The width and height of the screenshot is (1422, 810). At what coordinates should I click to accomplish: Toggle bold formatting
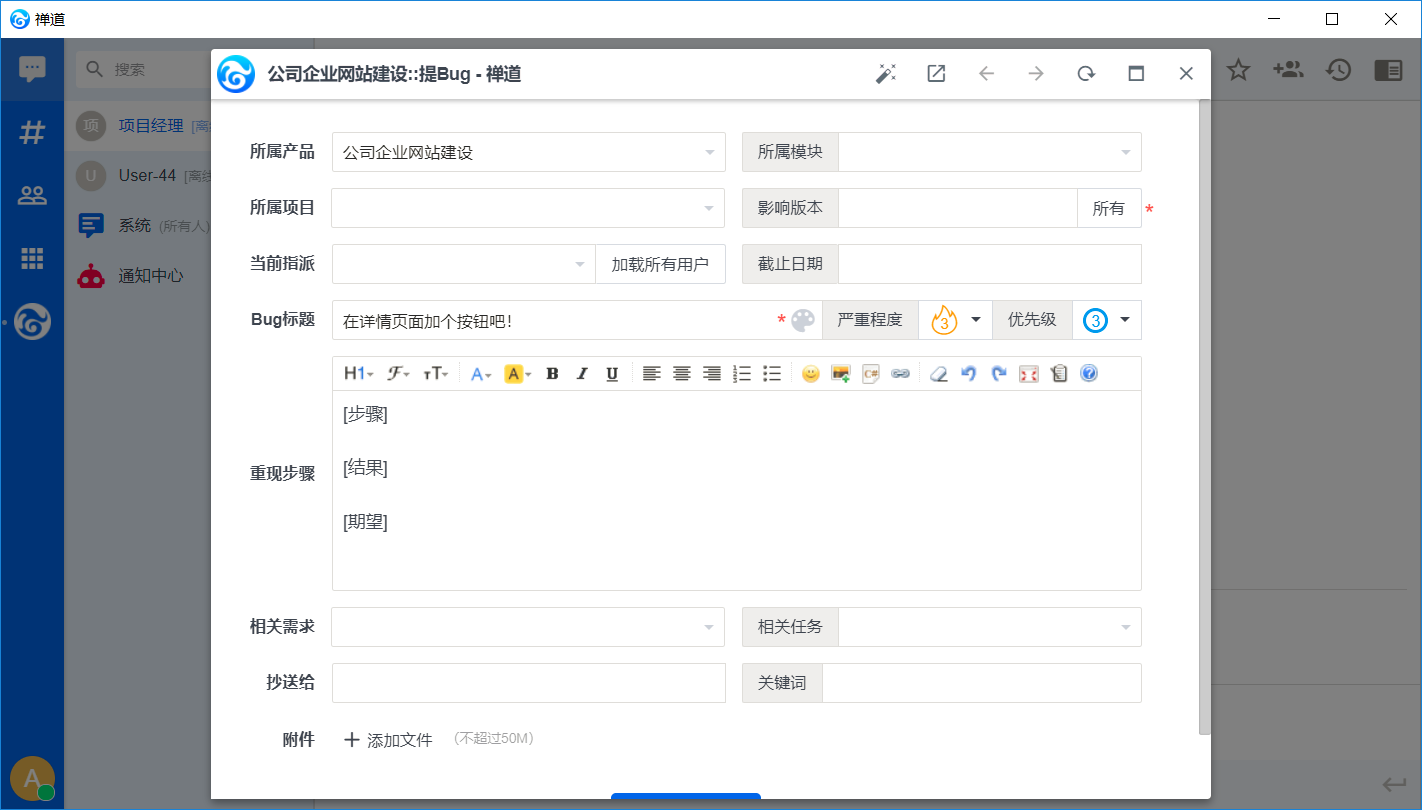(x=552, y=374)
